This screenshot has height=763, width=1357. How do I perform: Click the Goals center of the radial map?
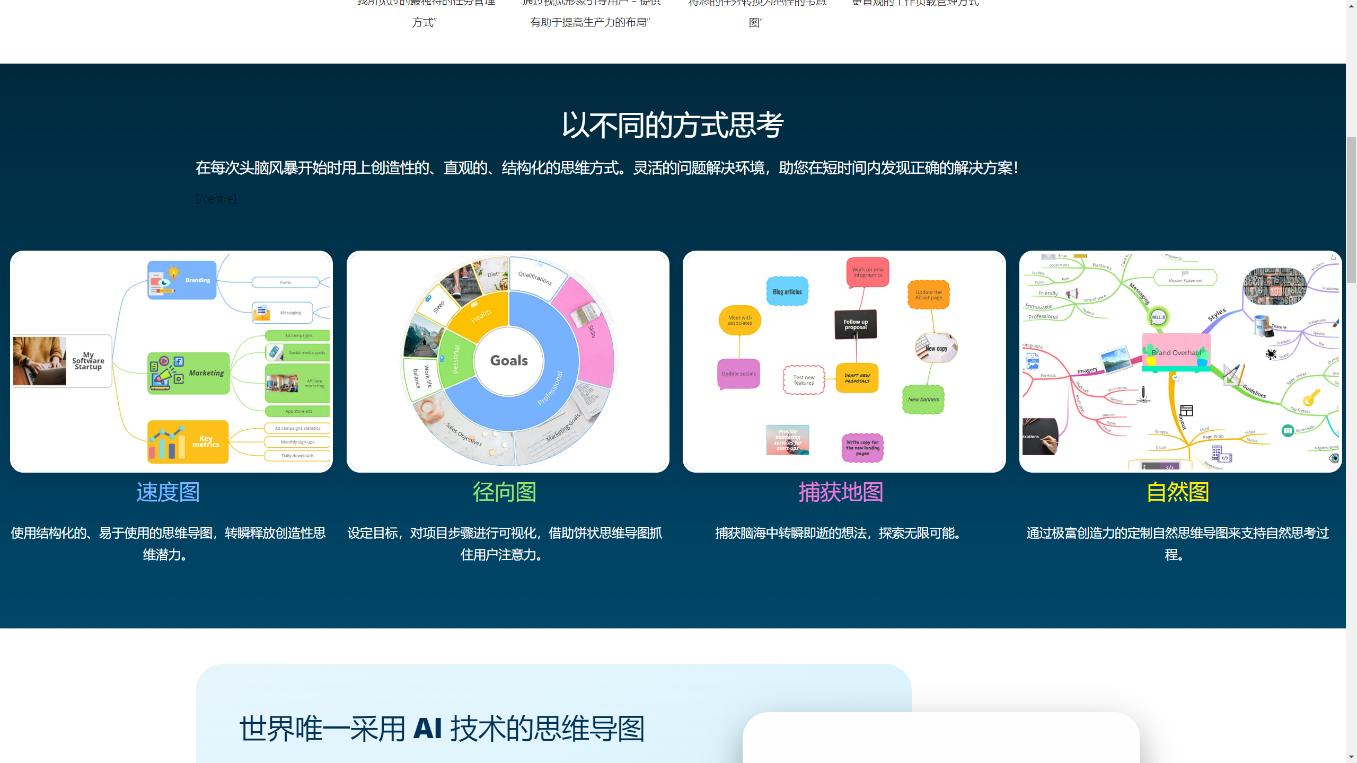pos(509,360)
